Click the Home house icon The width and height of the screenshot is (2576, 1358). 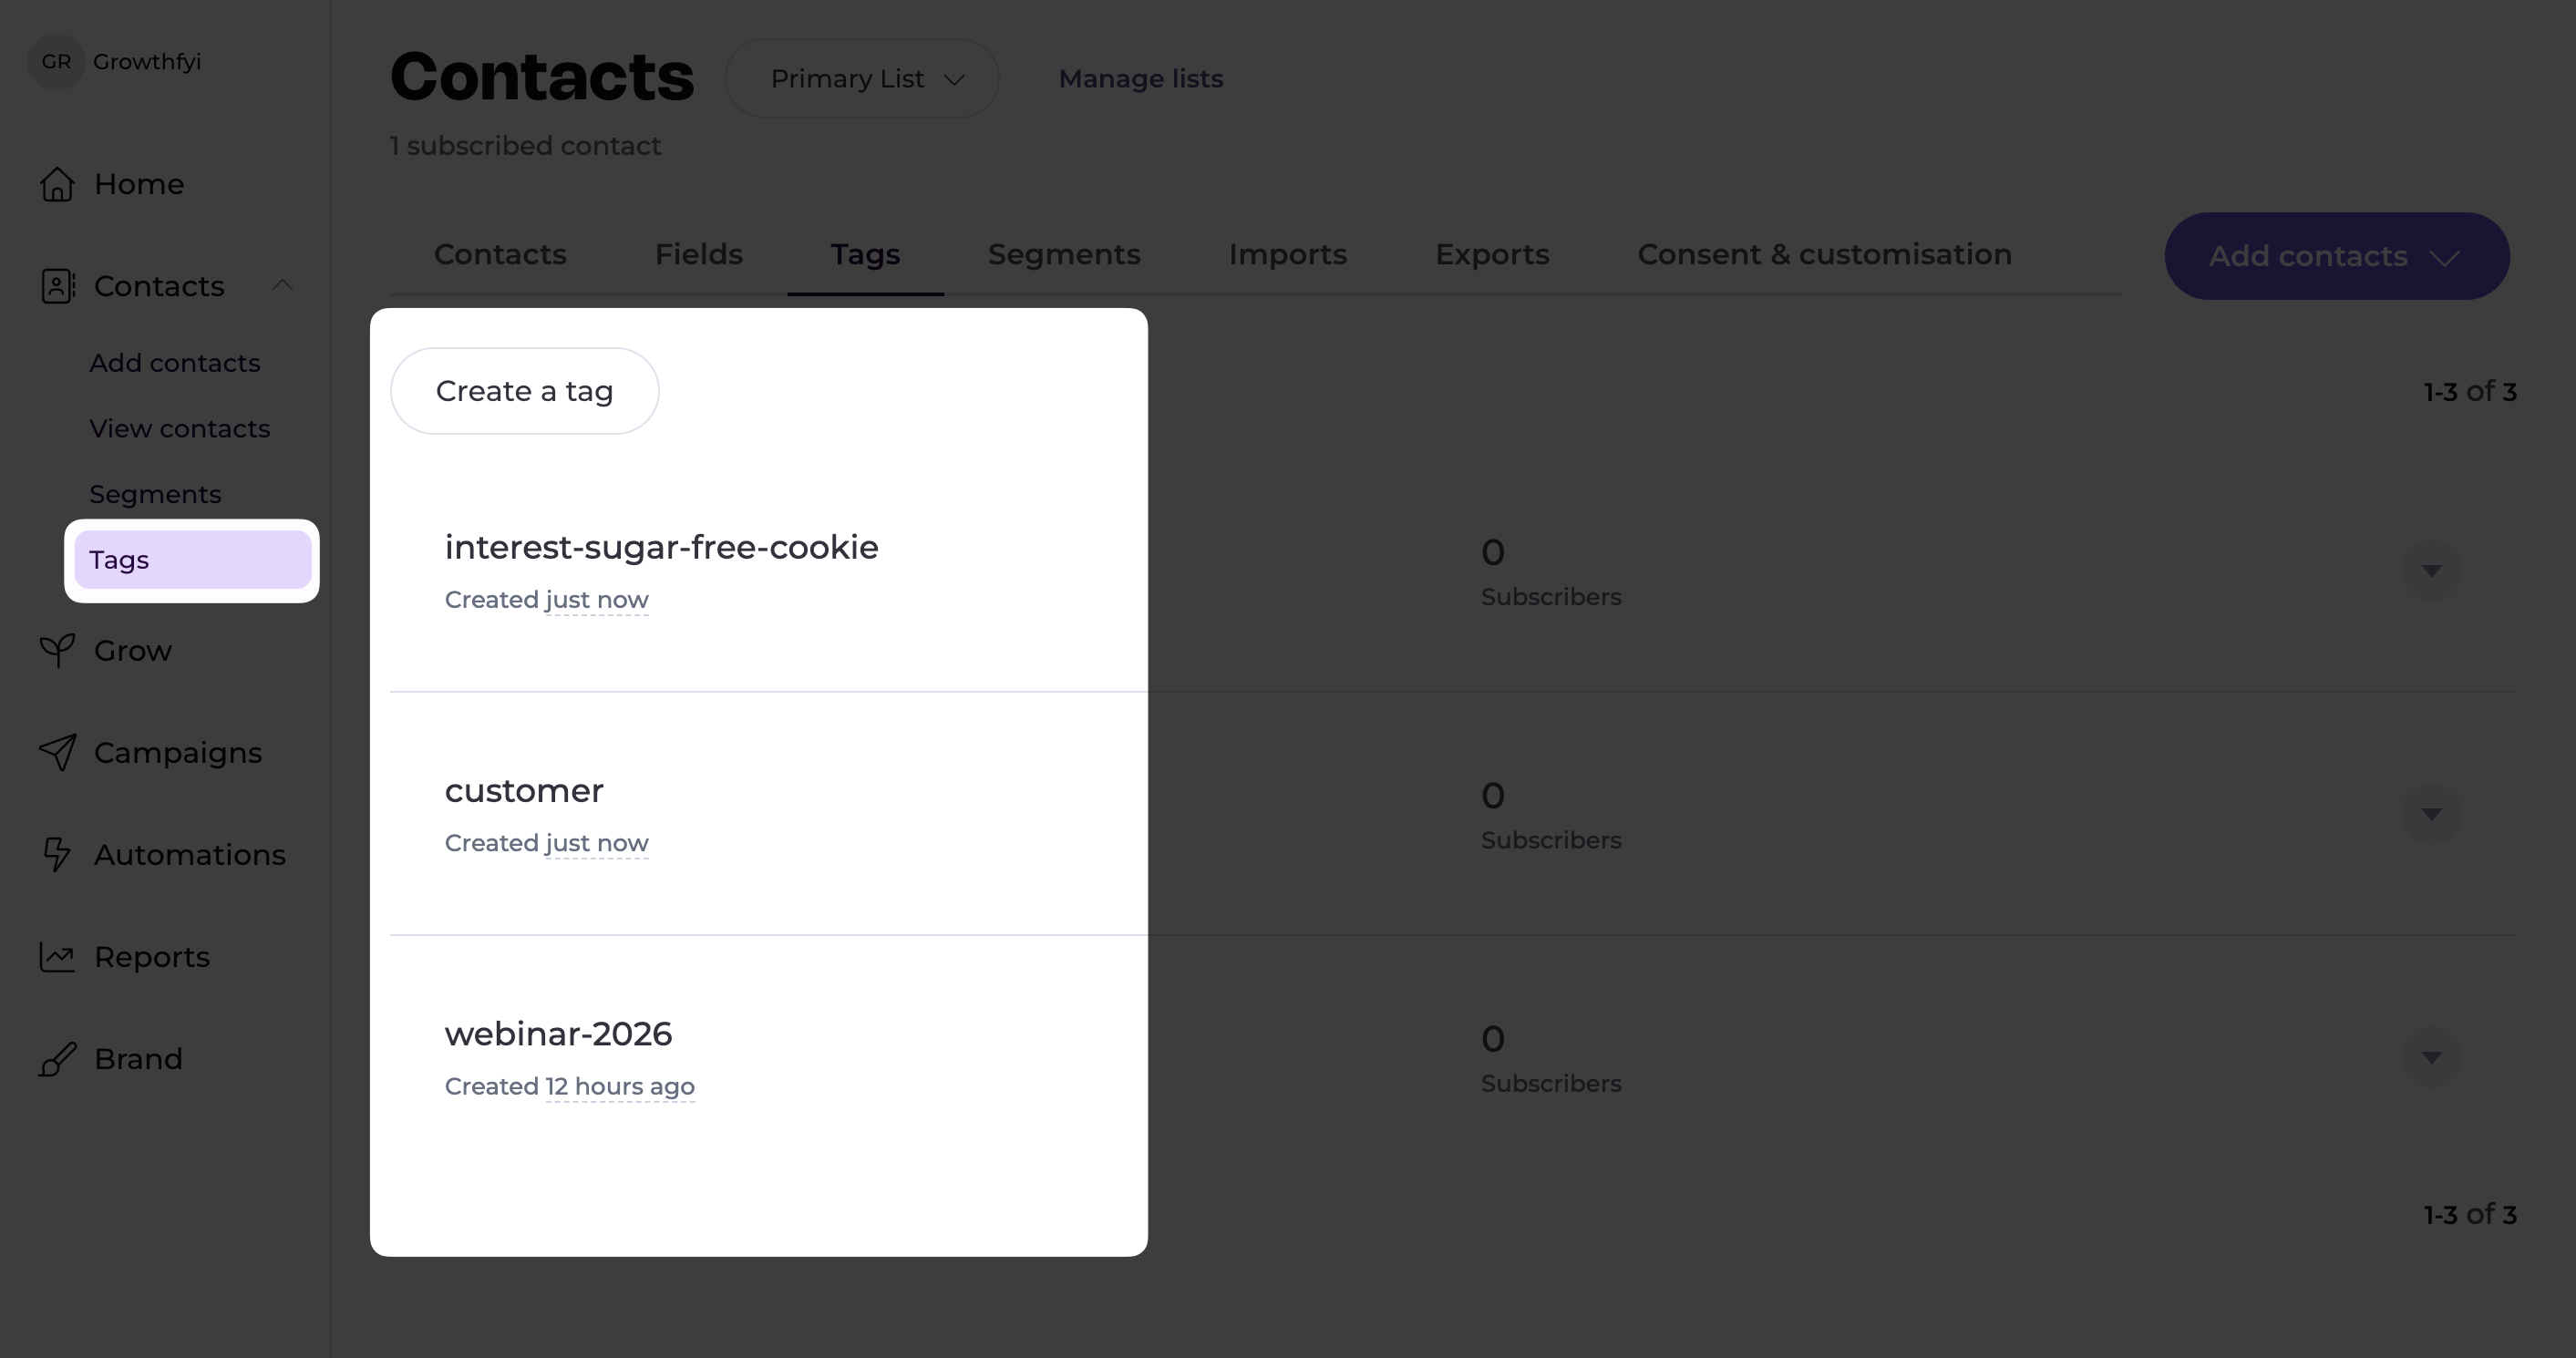57,184
